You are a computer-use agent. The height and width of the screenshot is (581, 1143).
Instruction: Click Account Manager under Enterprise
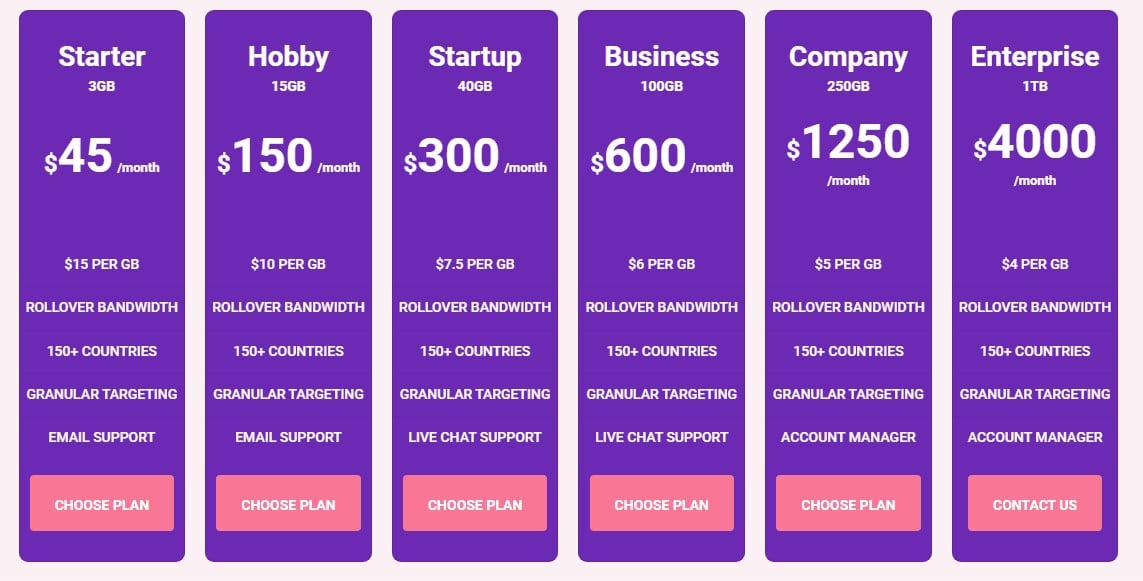(1035, 437)
